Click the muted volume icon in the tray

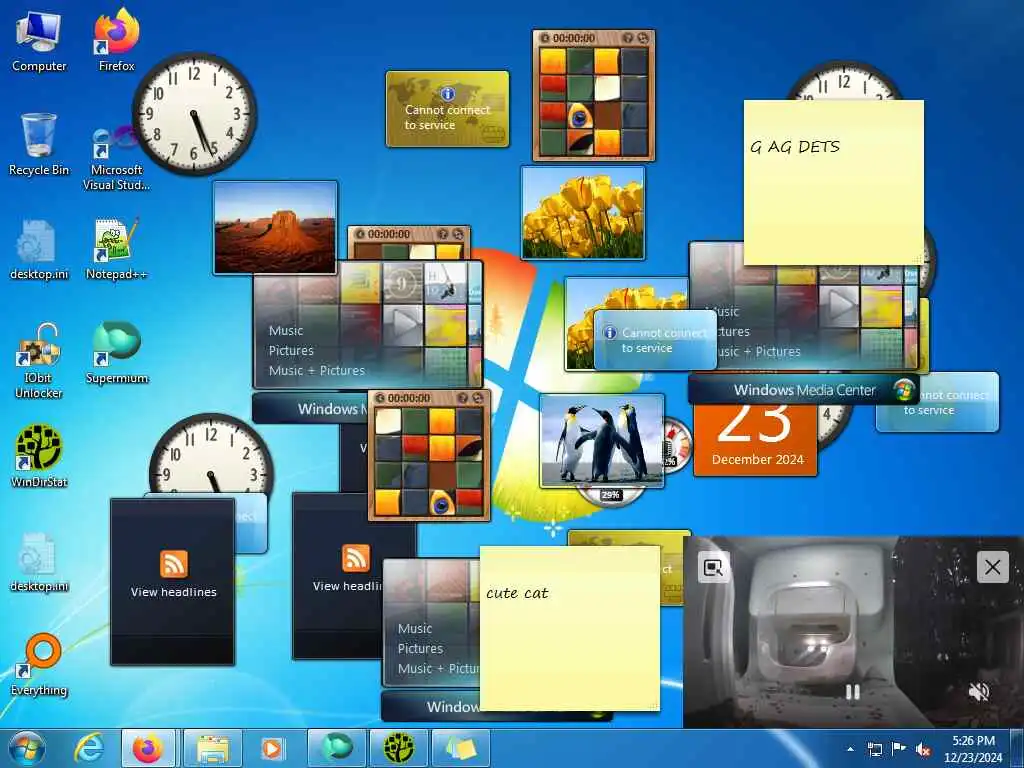tap(923, 749)
